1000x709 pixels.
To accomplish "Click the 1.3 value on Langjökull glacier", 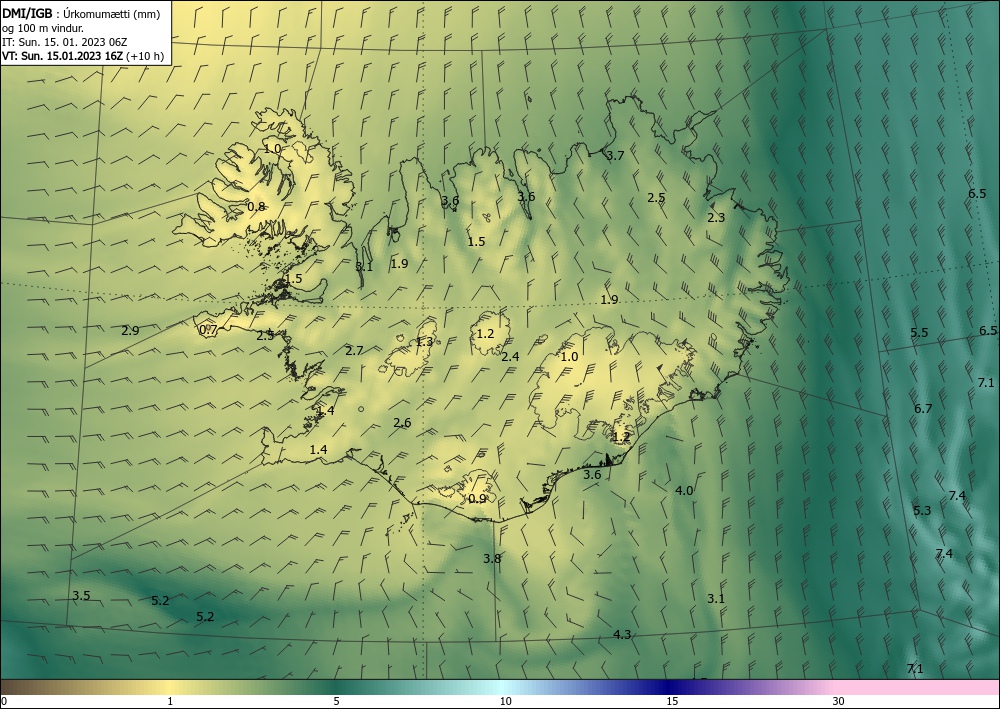I will pos(424,342).
